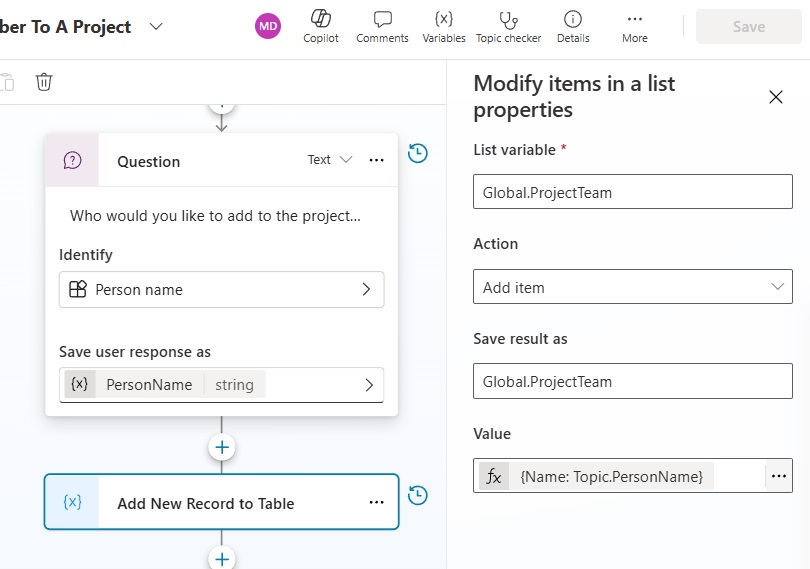The width and height of the screenshot is (810, 569).
Task: Open the Action dropdown showing Add item
Action: [633, 286]
